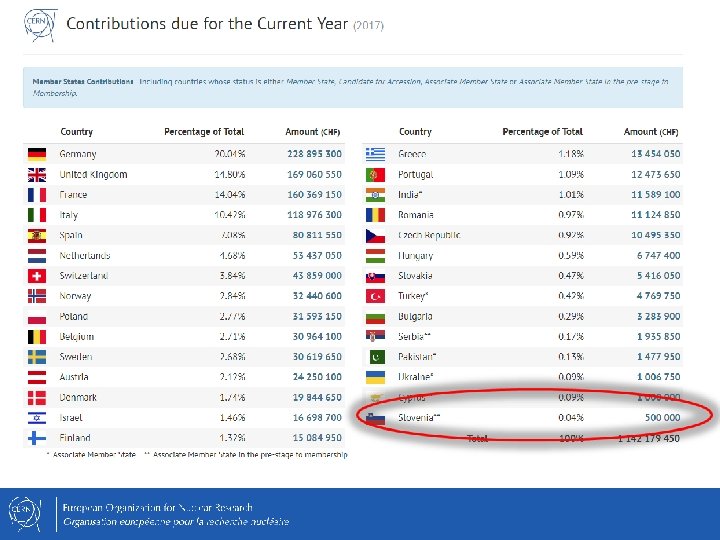Image resolution: width=720 pixels, height=540 pixels.
Task: Click the left table's Amount (CHF) header
Action: coord(313,132)
